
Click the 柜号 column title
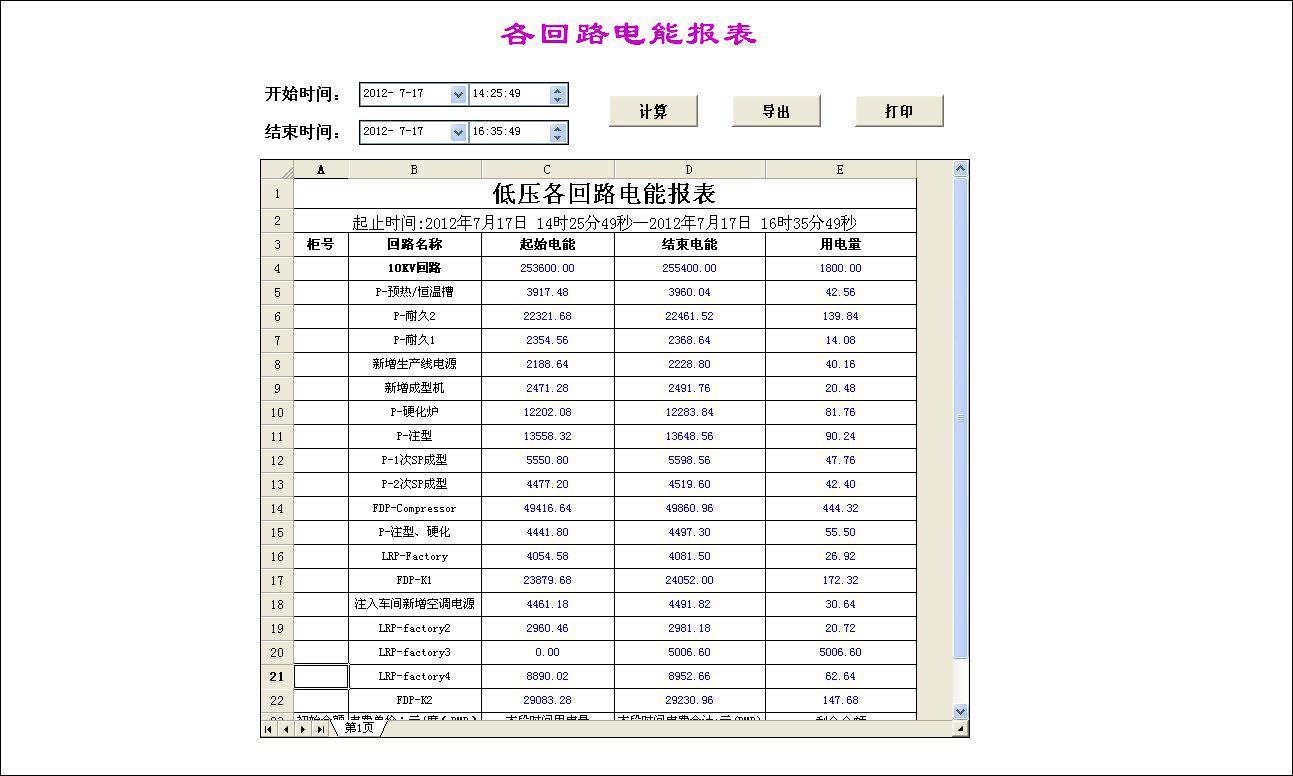coord(321,244)
